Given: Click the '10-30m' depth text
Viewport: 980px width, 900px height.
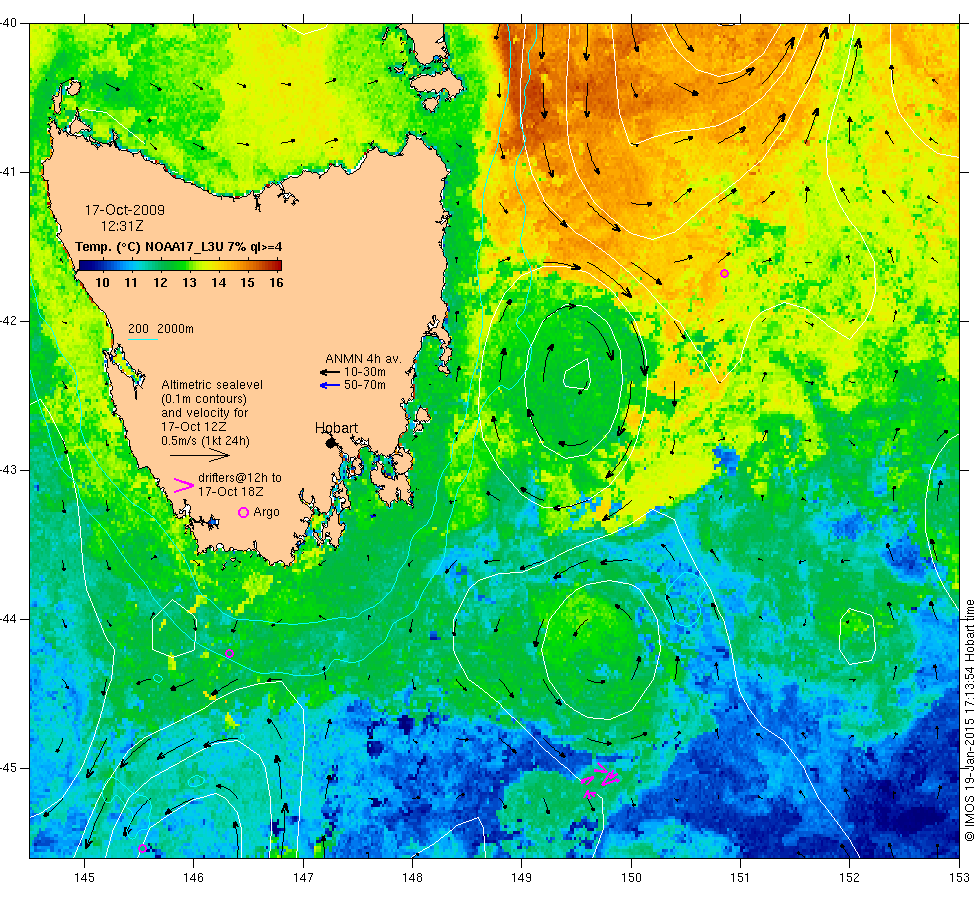Looking at the screenshot, I should click(x=364, y=372).
